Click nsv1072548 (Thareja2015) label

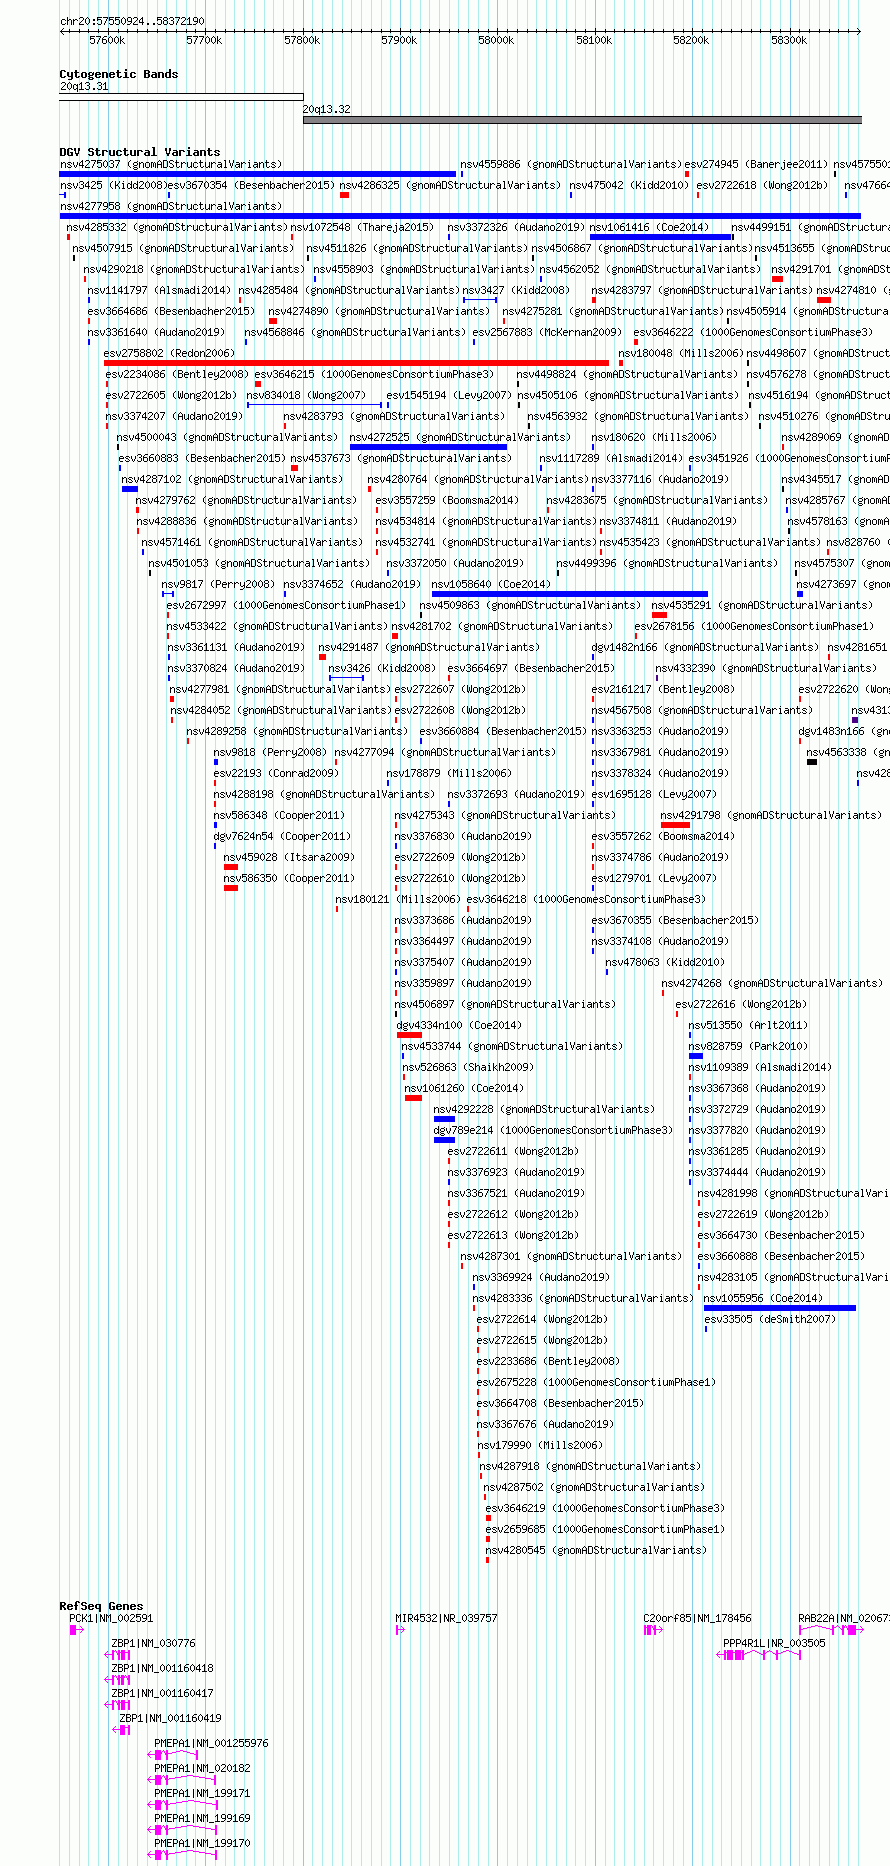[362, 227]
